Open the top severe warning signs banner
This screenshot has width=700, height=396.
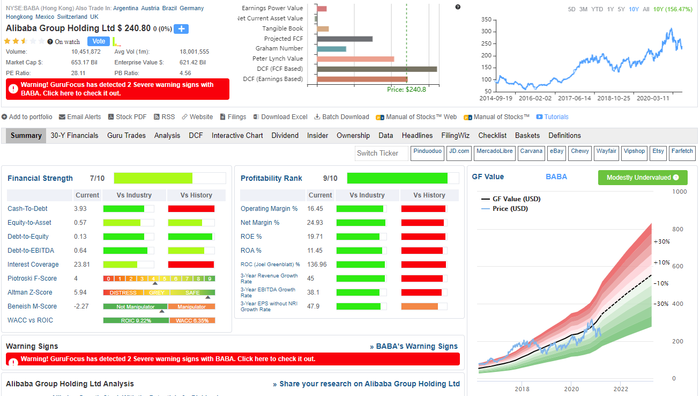click(117, 89)
